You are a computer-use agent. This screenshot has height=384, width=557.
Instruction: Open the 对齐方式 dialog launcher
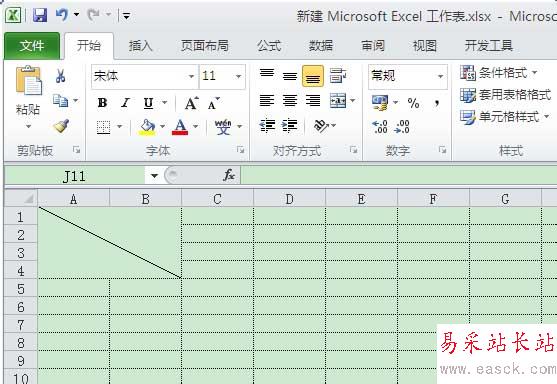(x=353, y=150)
